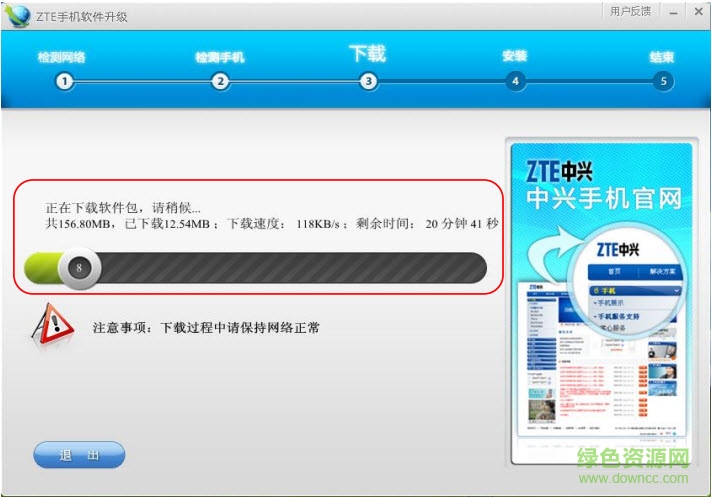
Task: Click the 共156.80MB total size text
Action: (78, 224)
